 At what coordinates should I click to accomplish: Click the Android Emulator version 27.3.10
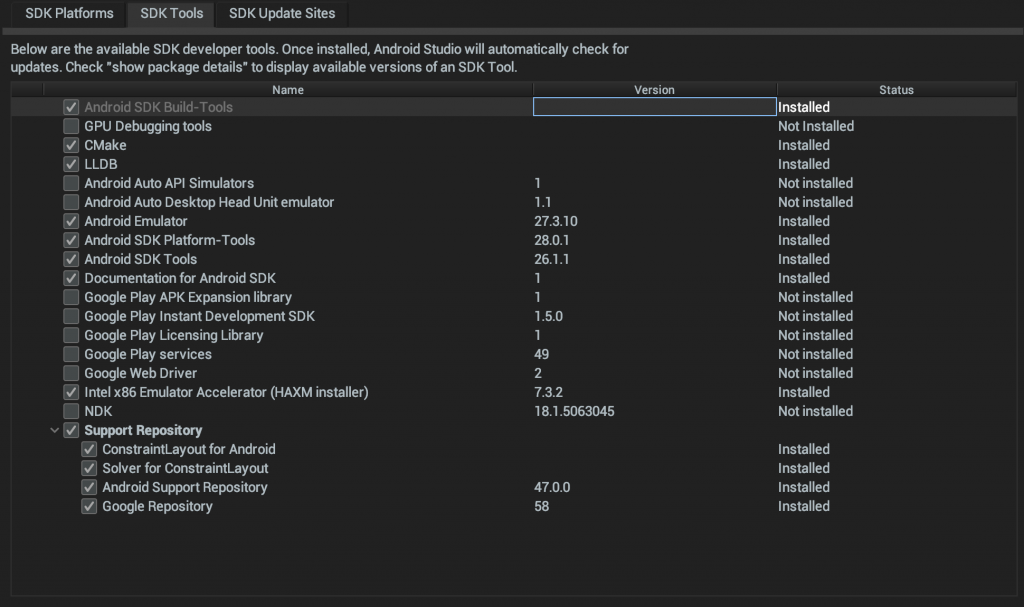pos(556,221)
